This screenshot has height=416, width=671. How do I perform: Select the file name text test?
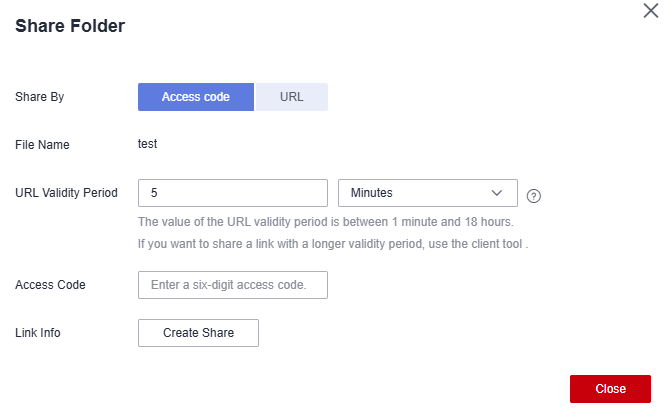pos(147,144)
